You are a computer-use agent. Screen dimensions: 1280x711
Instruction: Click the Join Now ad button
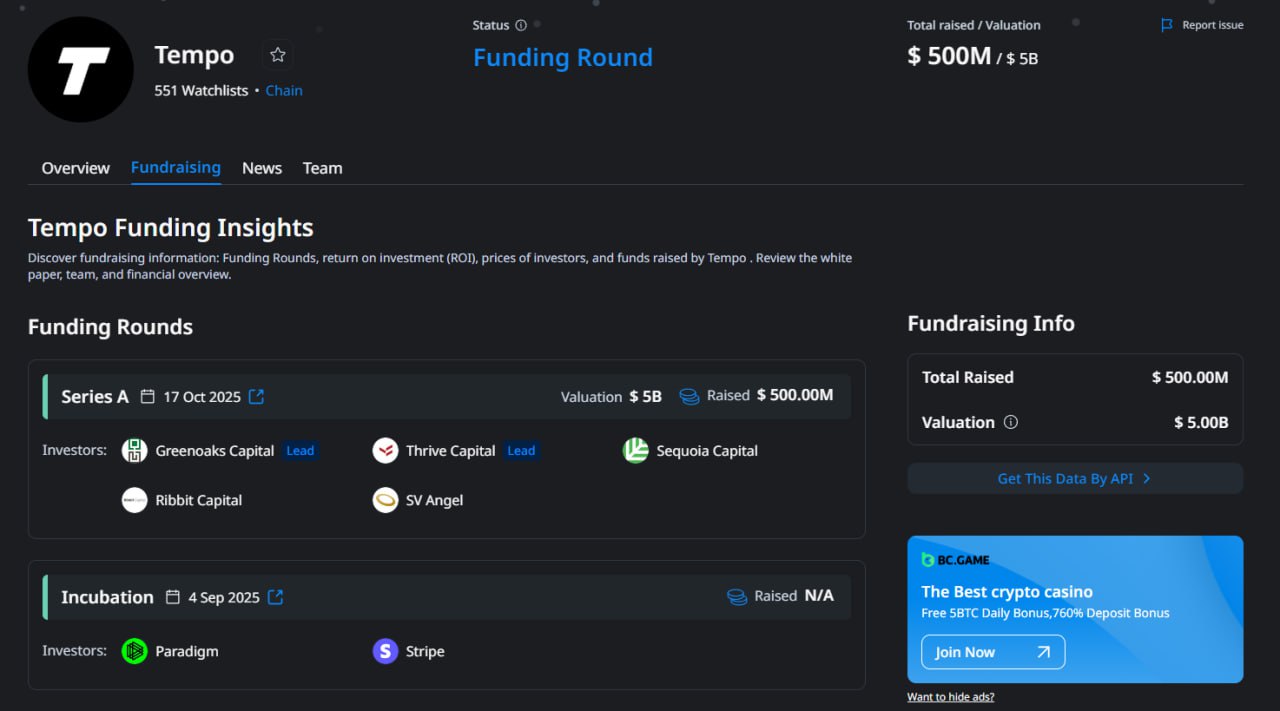[992, 652]
